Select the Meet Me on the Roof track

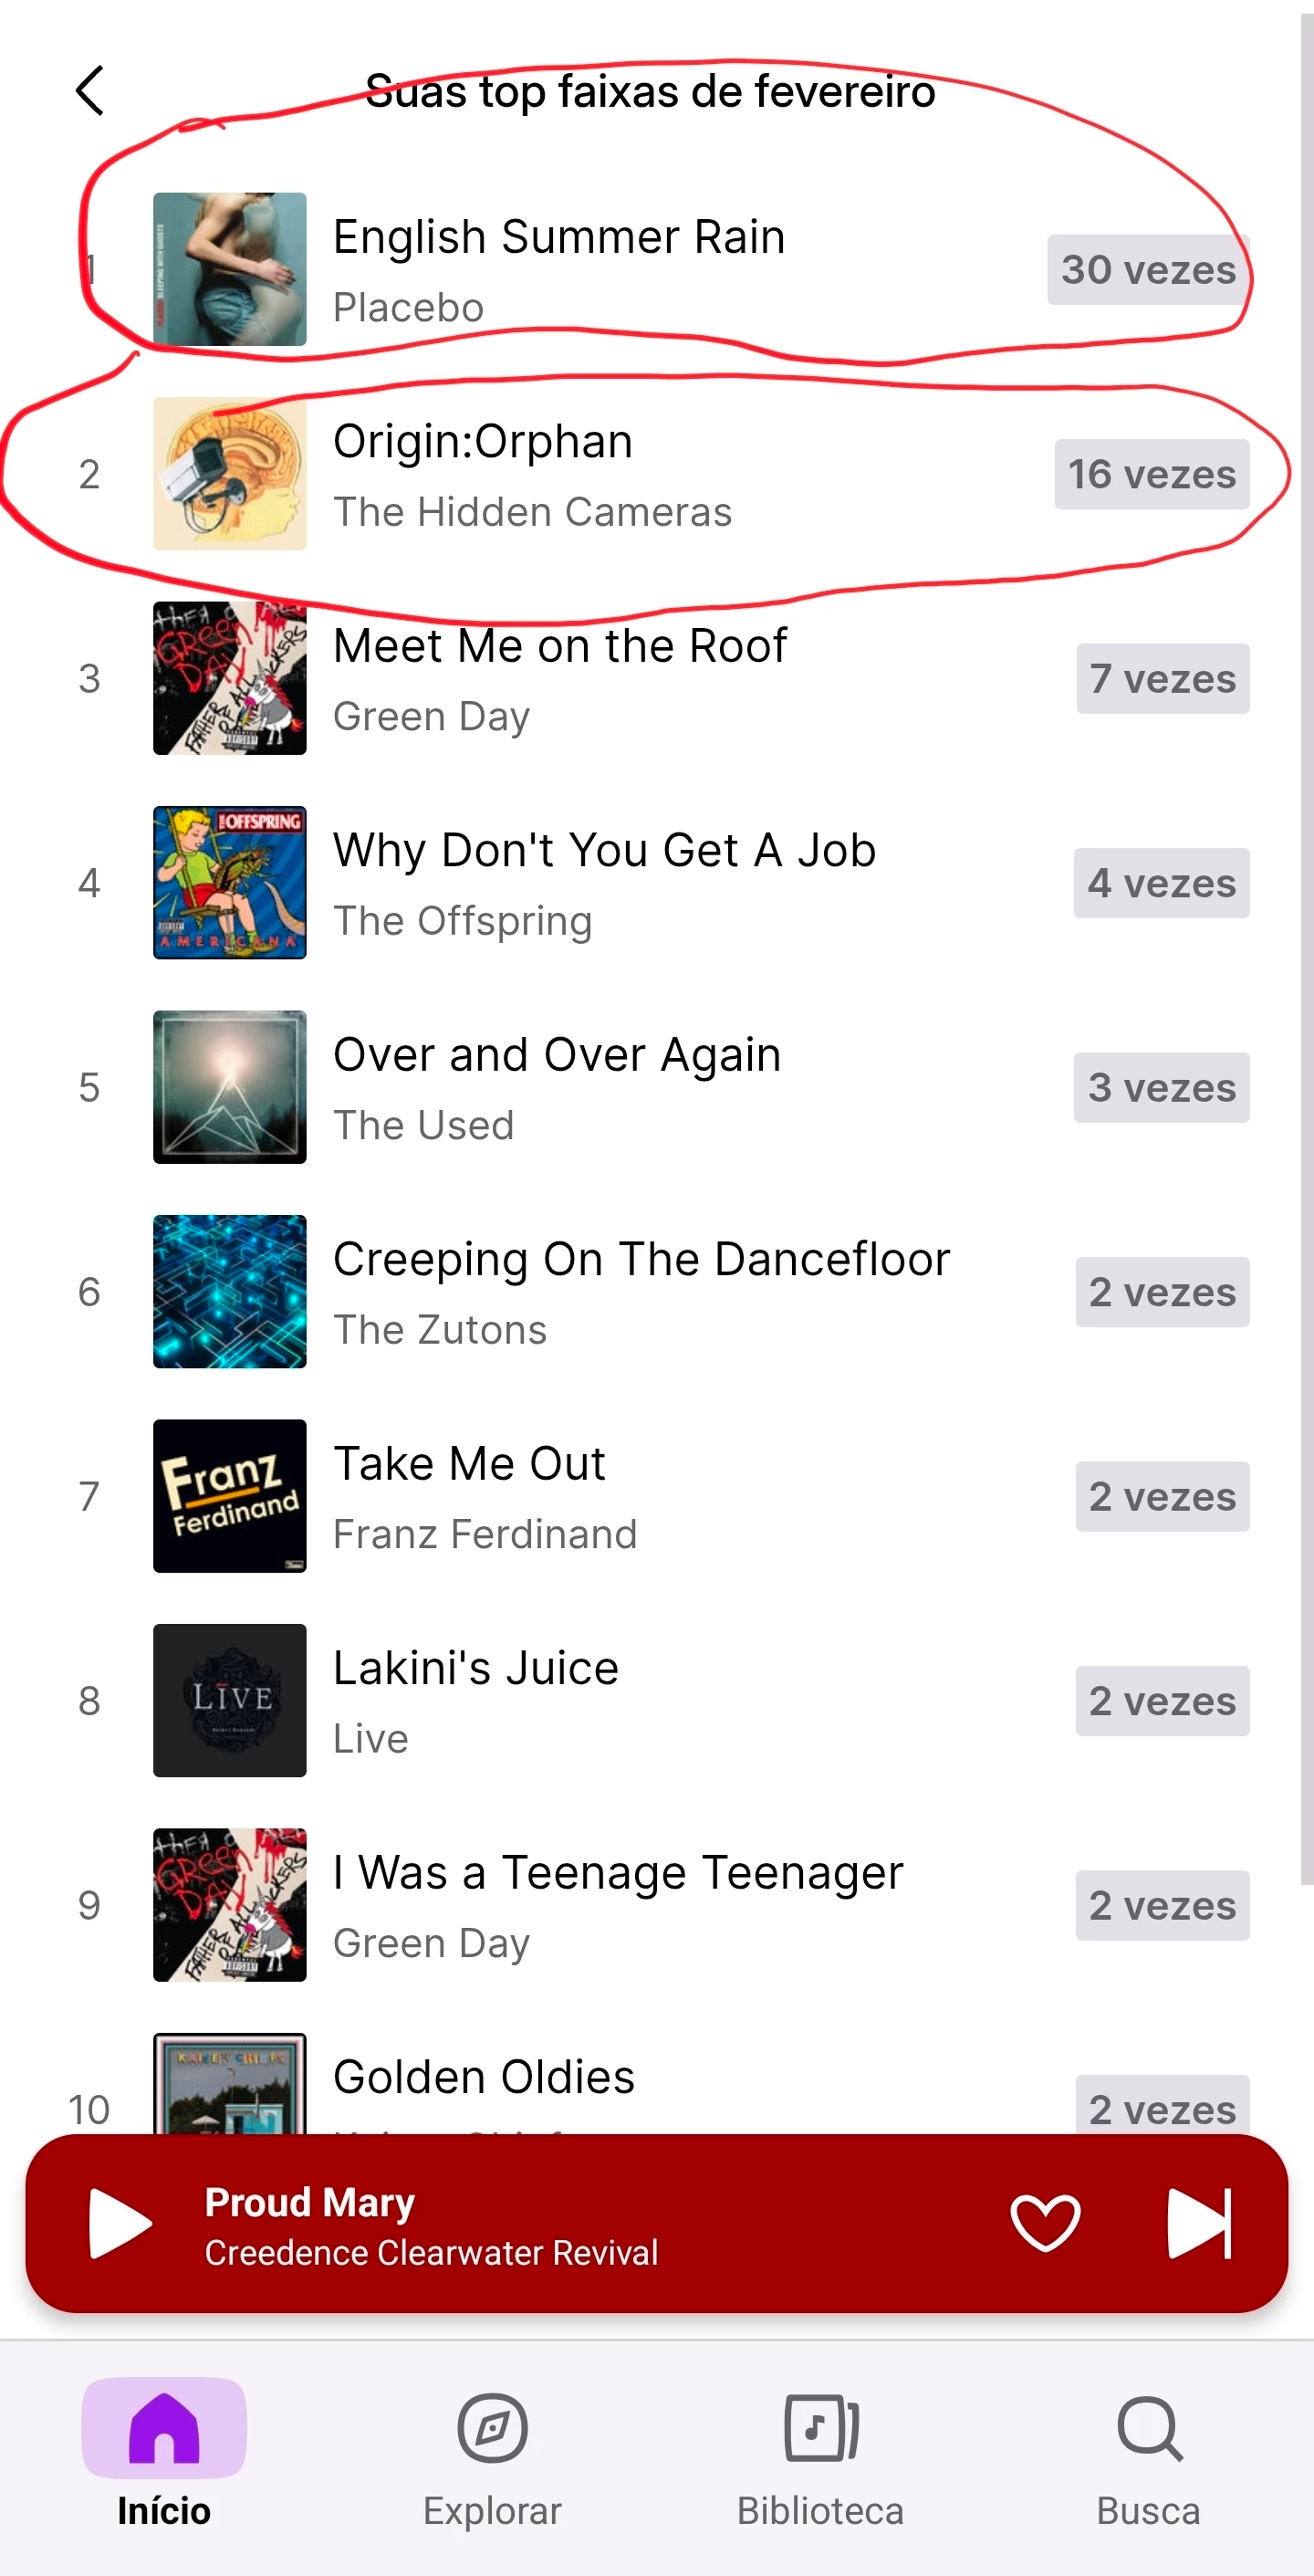click(x=560, y=647)
